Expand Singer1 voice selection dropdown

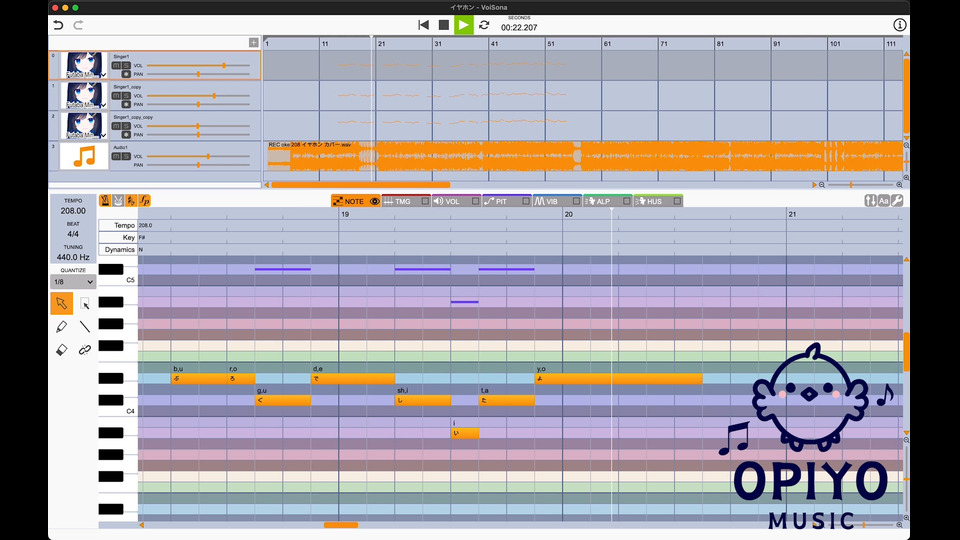pos(103,75)
